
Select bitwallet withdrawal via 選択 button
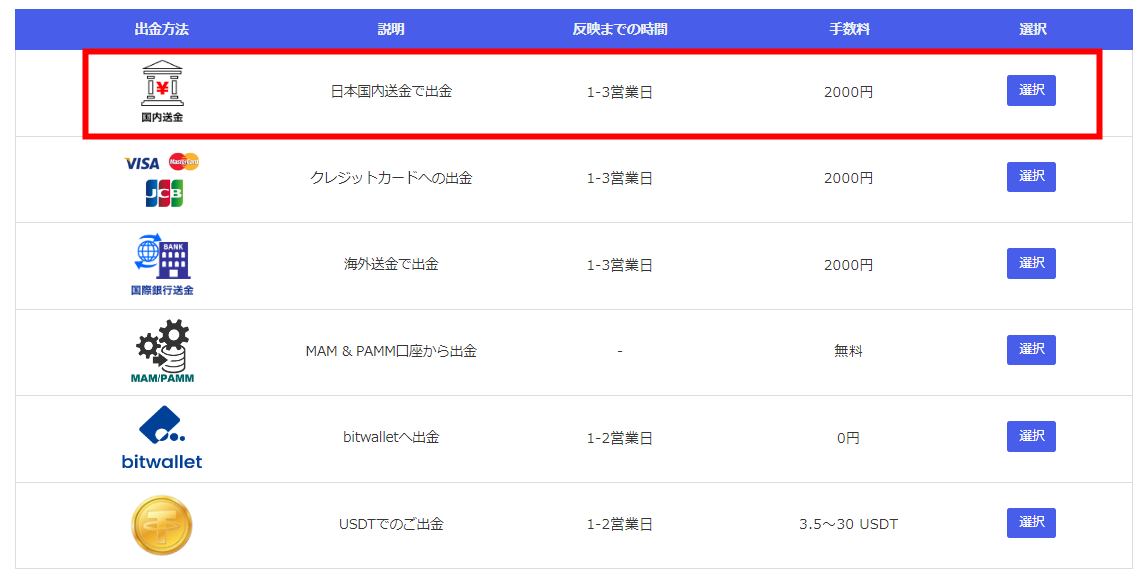pyautogui.click(x=1031, y=436)
